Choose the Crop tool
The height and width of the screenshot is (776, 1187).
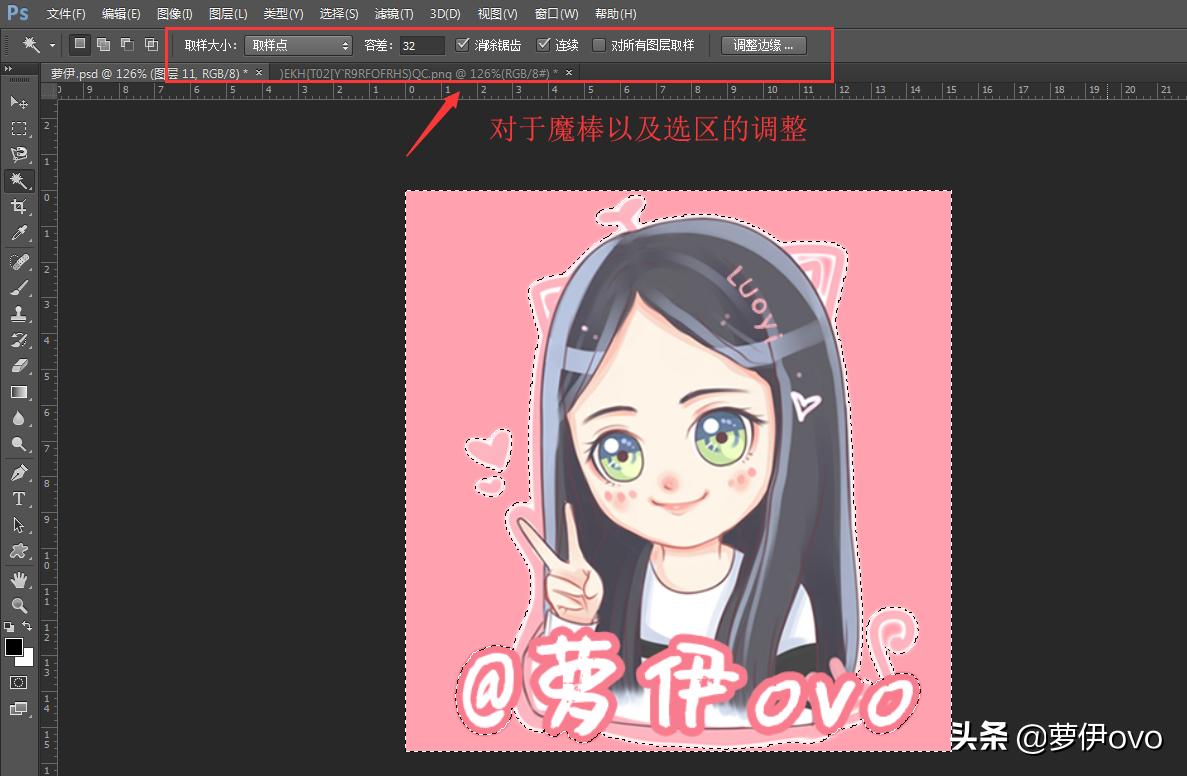coord(18,207)
